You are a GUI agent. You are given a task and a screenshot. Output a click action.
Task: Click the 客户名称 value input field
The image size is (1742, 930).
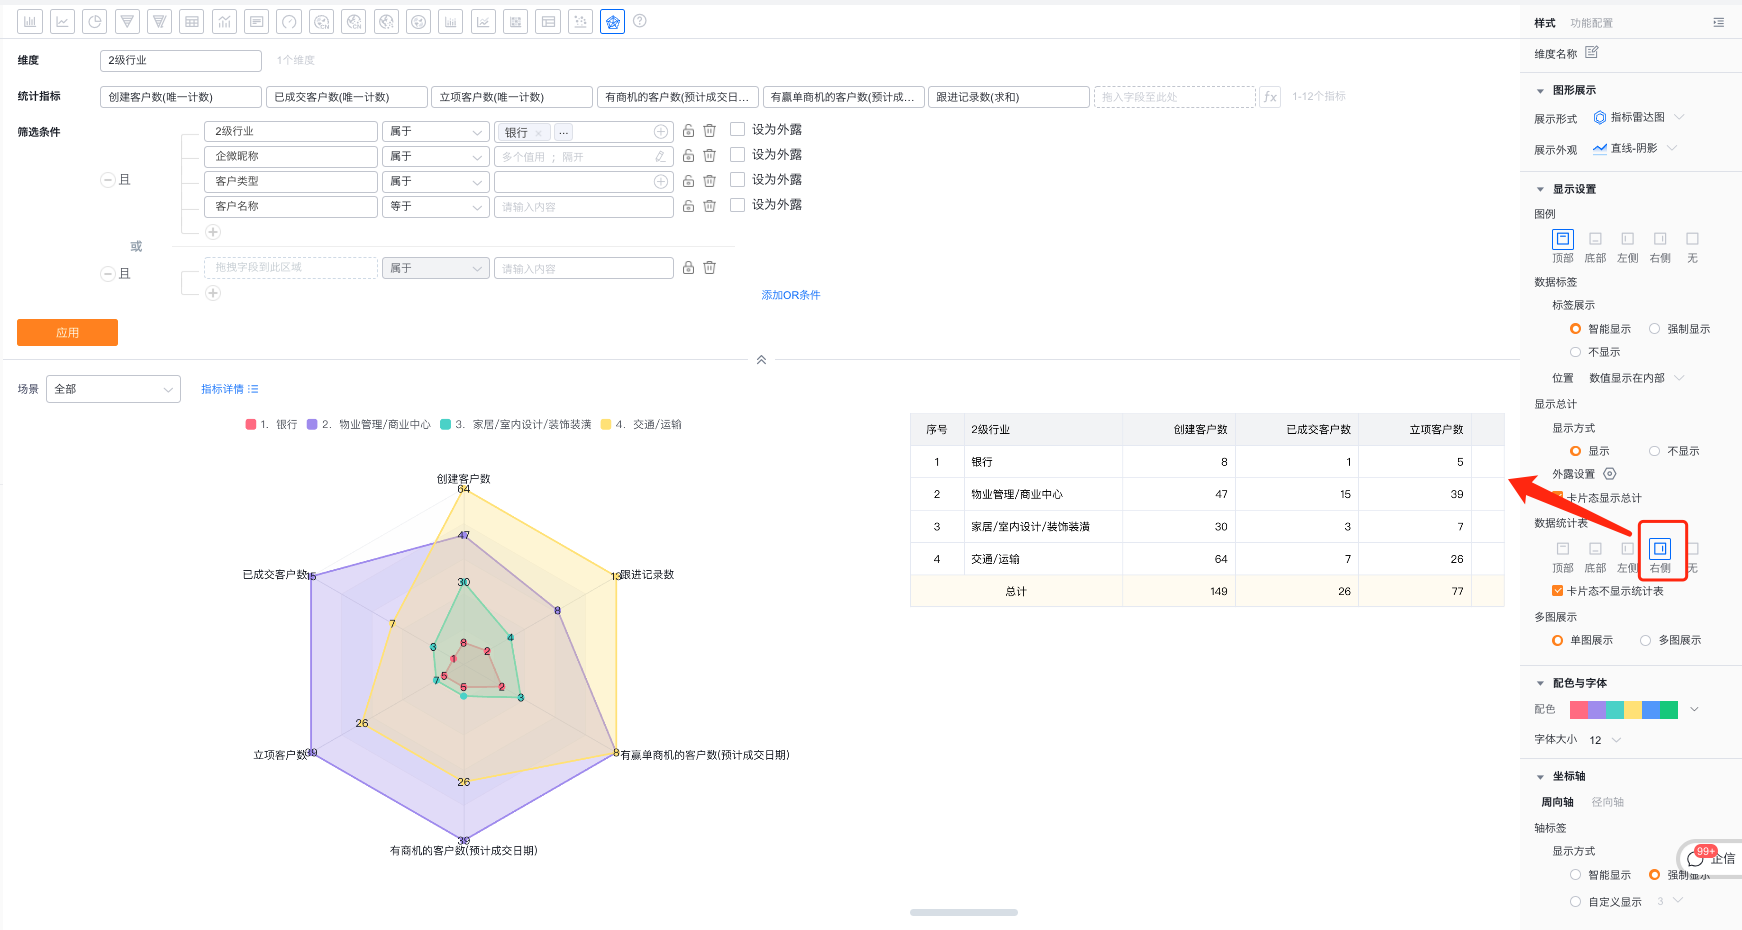pos(584,207)
